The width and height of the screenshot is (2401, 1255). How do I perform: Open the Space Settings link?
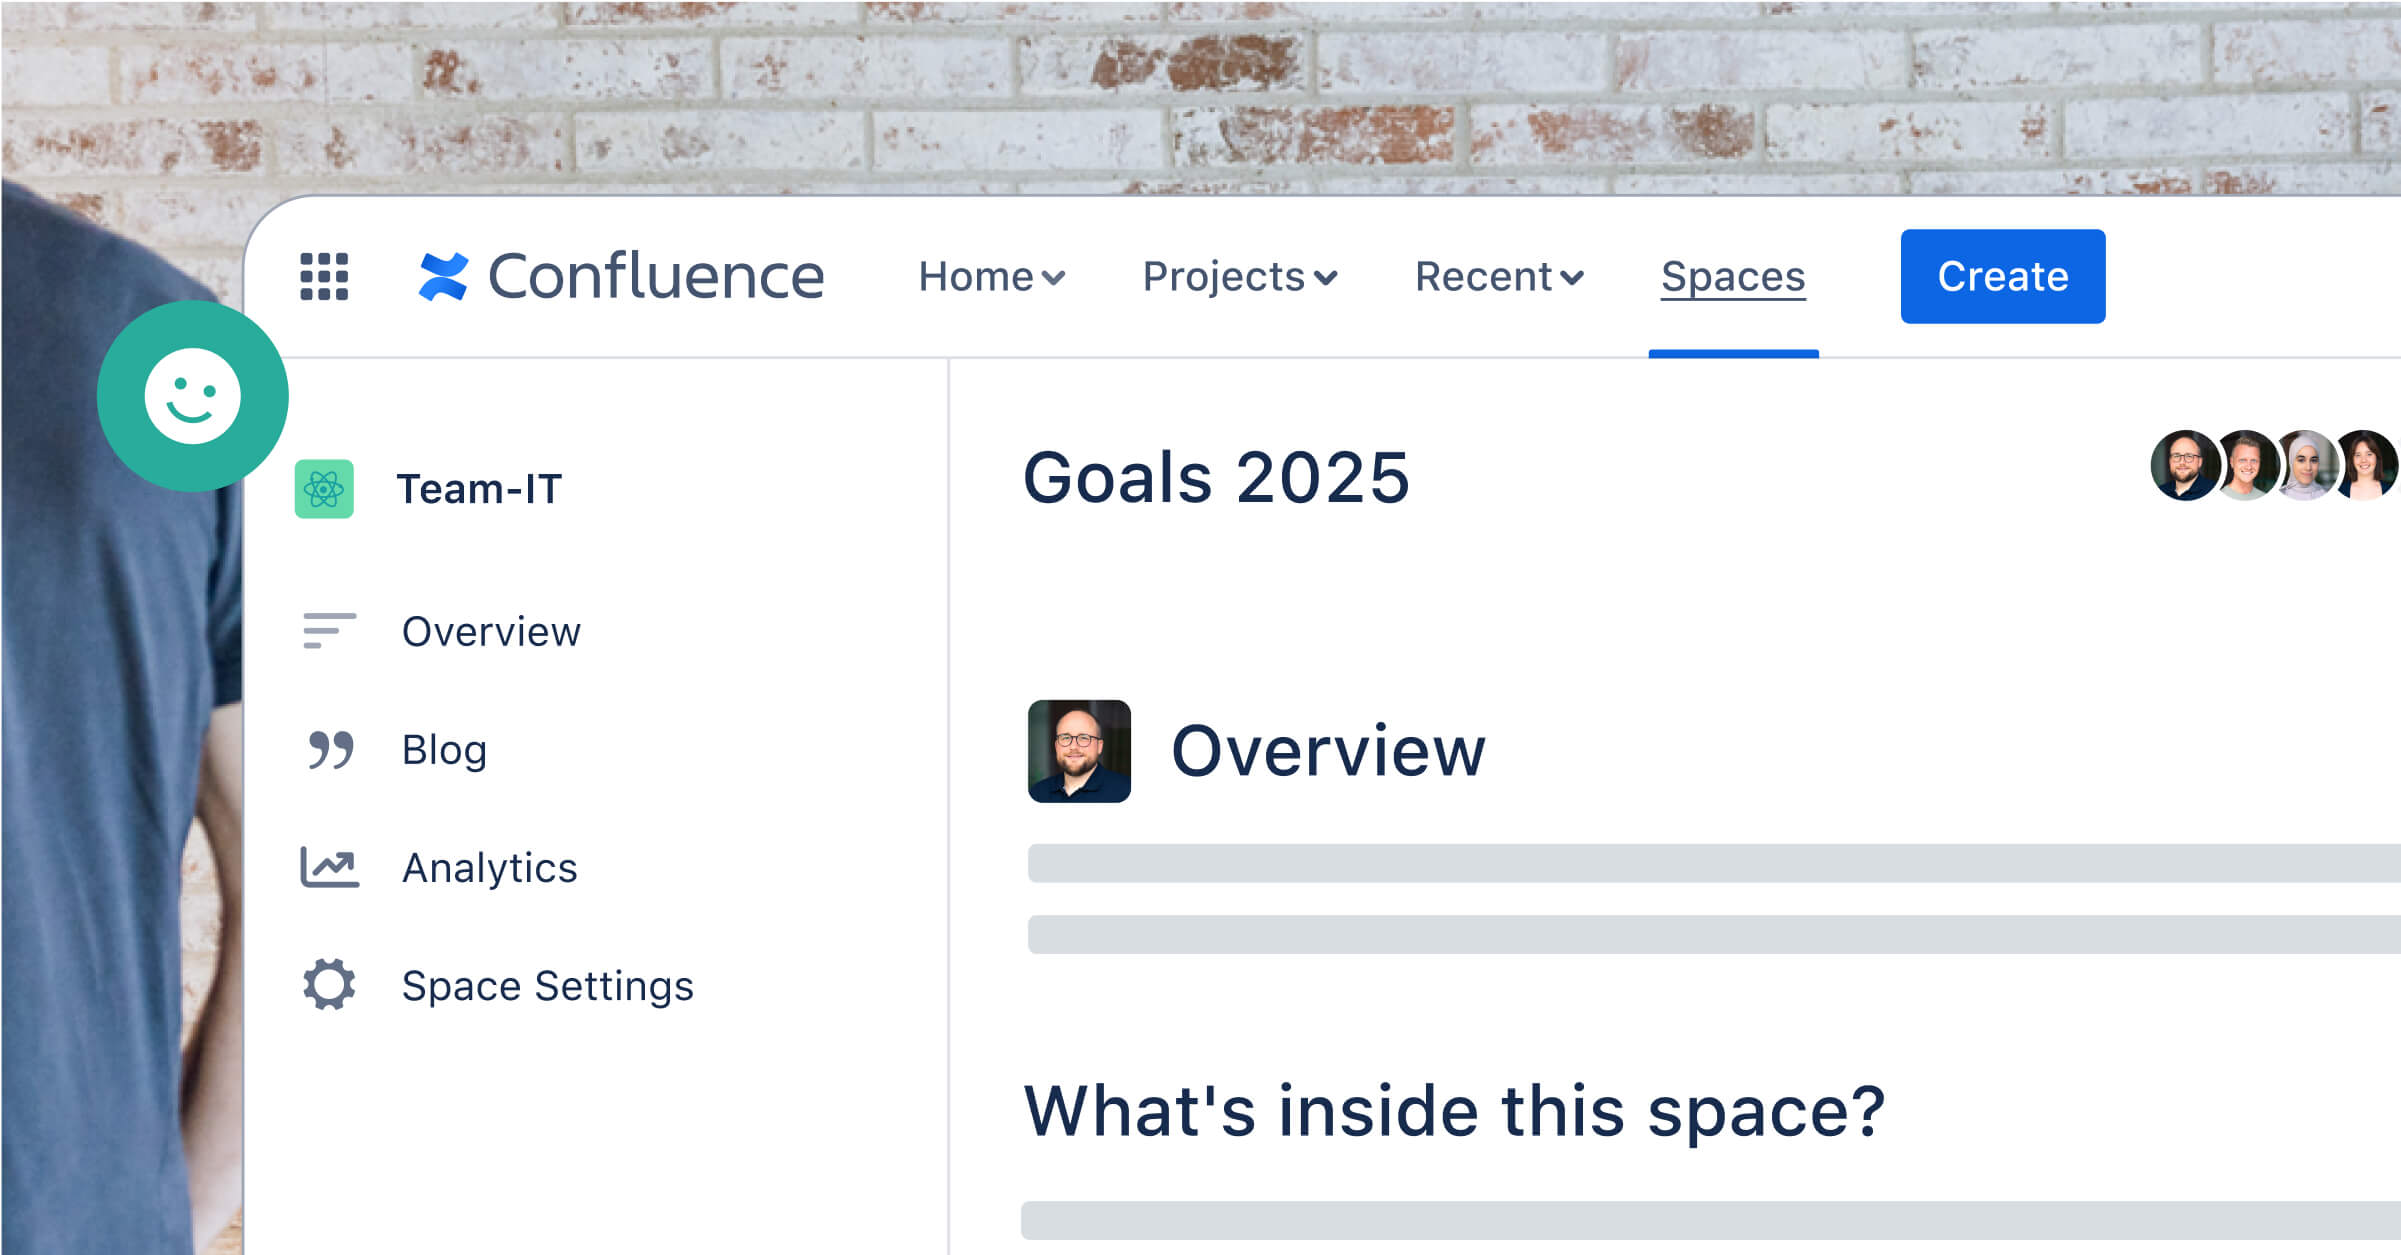pos(547,986)
